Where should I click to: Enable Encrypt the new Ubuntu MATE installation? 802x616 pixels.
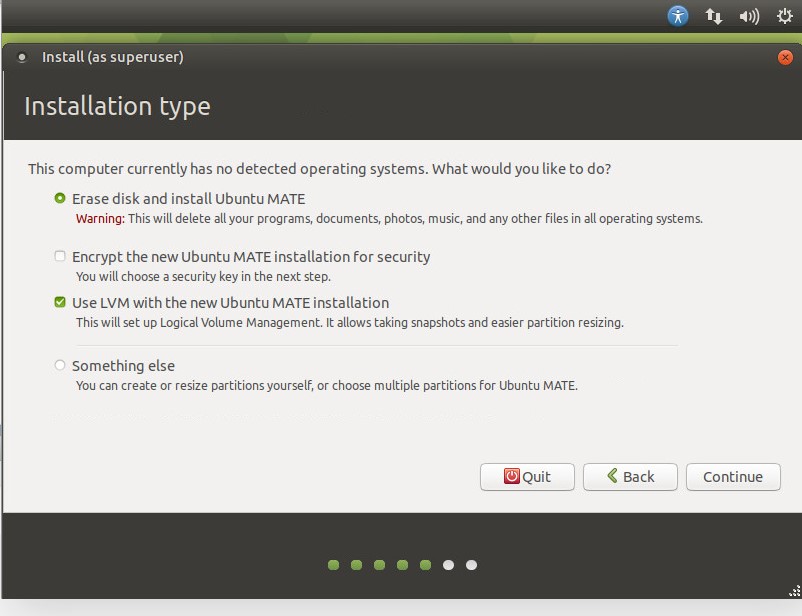tap(61, 257)
